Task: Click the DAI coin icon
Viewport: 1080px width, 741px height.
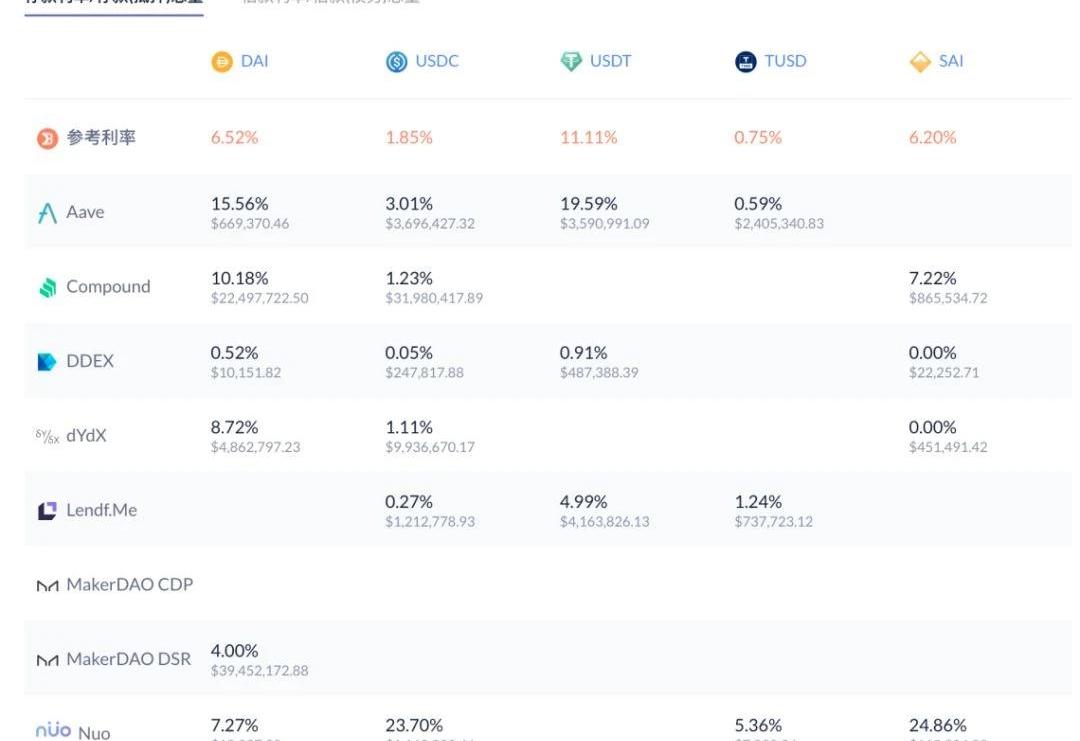Action: coord(221,62)
